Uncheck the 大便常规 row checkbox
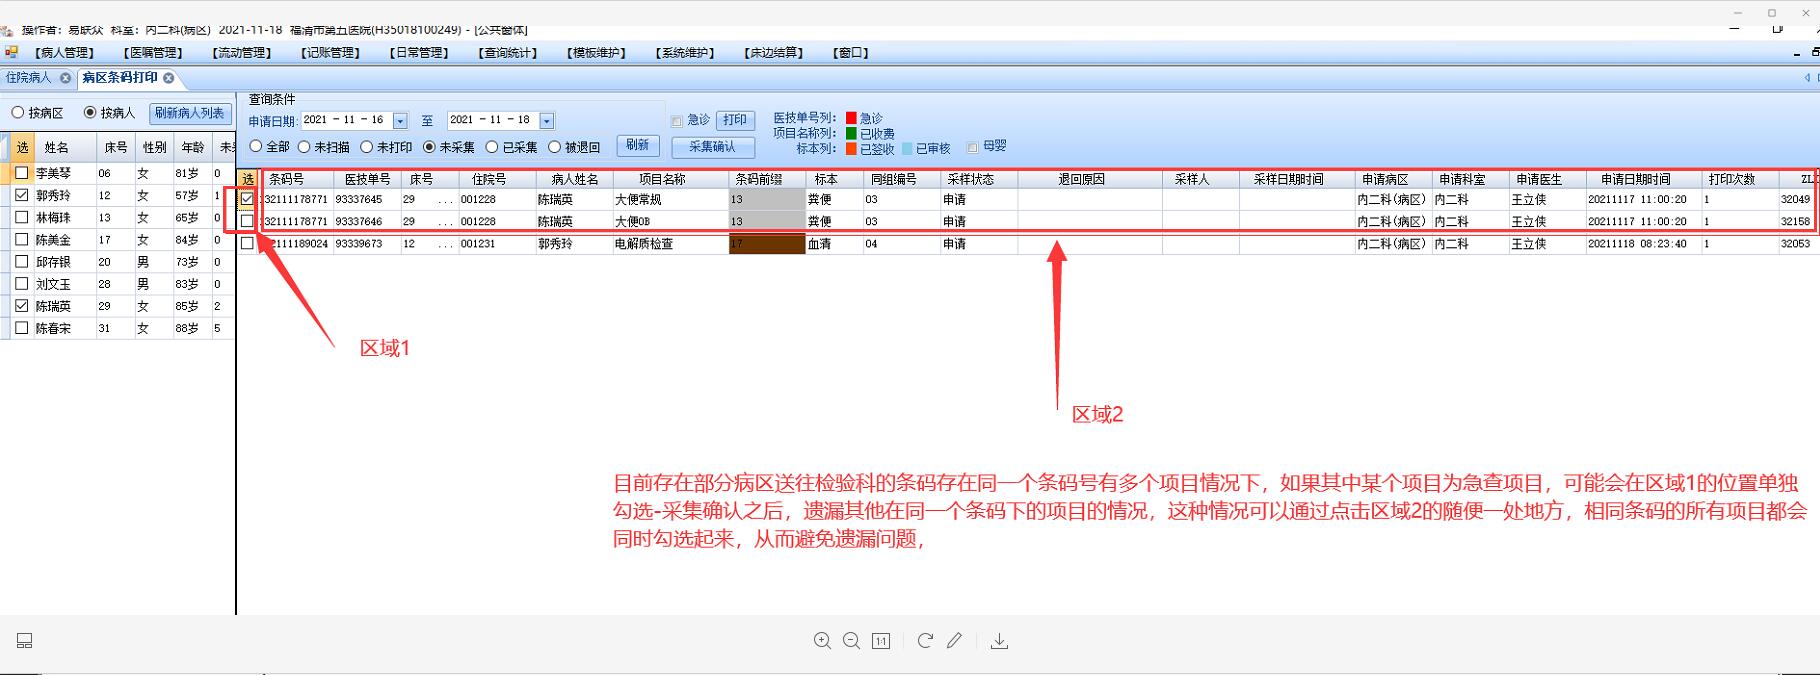1820x675 pixels. (247, 199)
